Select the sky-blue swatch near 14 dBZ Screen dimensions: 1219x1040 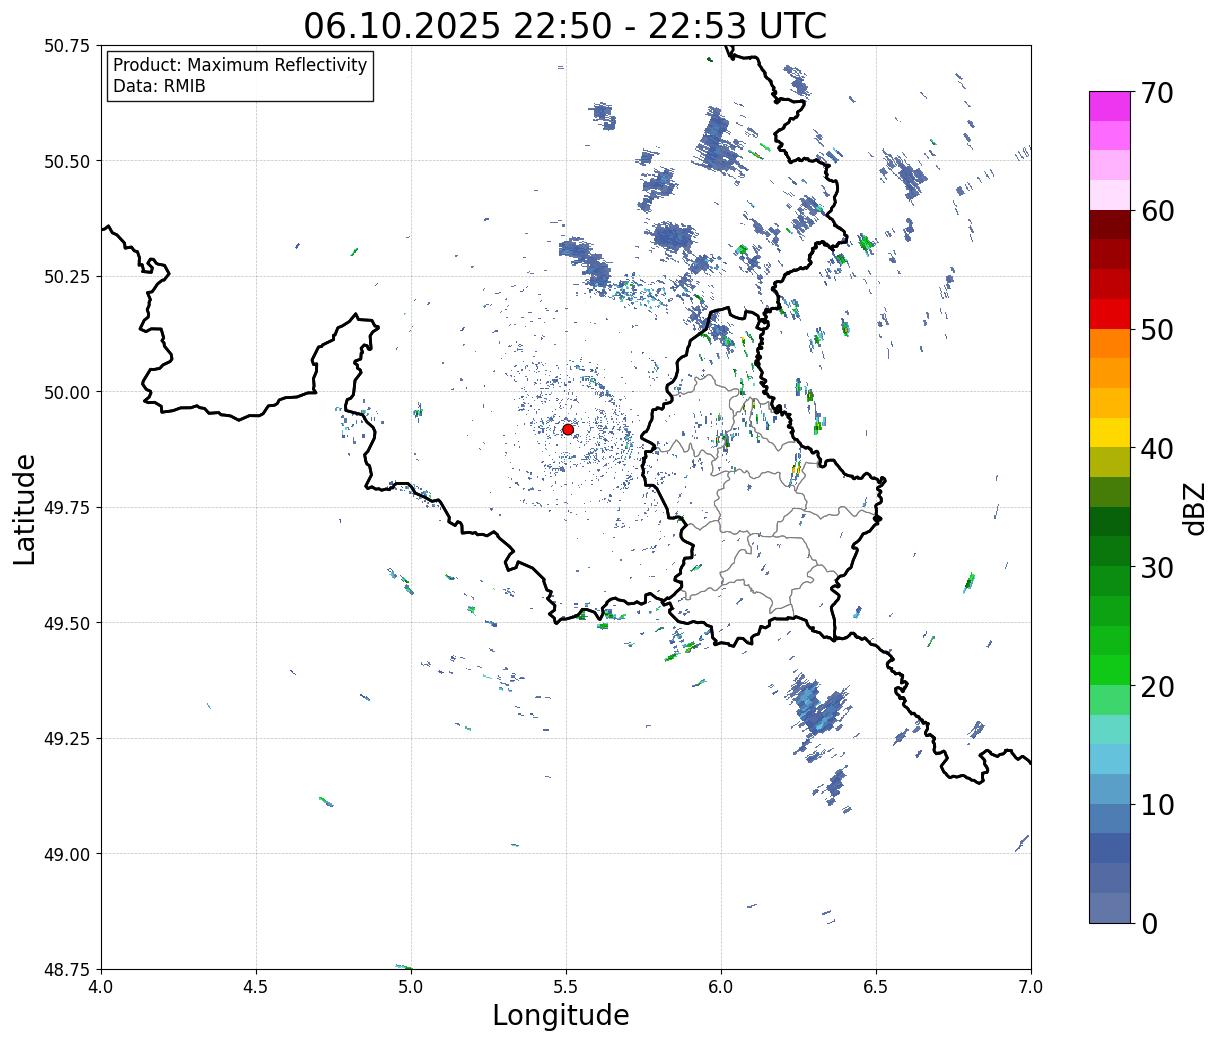1110,759
